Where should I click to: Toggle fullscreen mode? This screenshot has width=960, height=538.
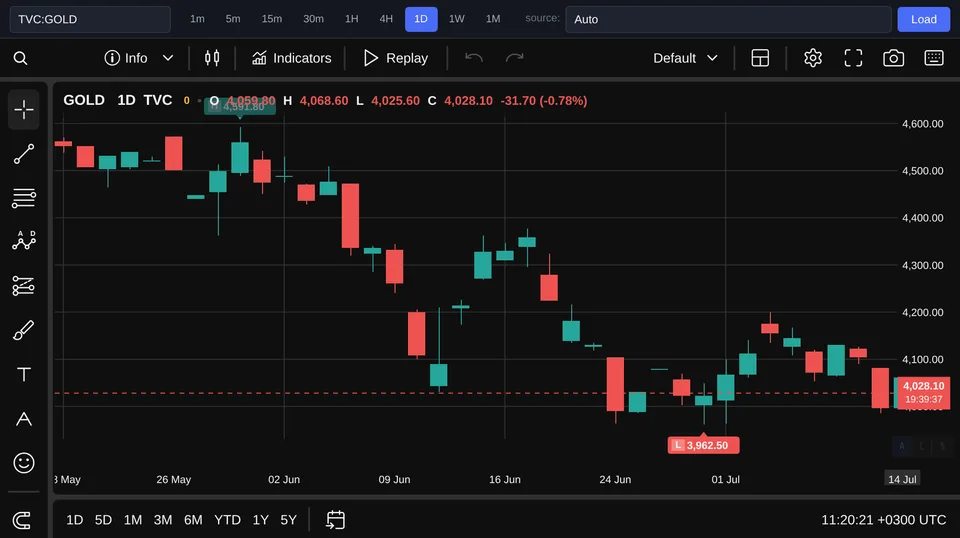point(853,58)
